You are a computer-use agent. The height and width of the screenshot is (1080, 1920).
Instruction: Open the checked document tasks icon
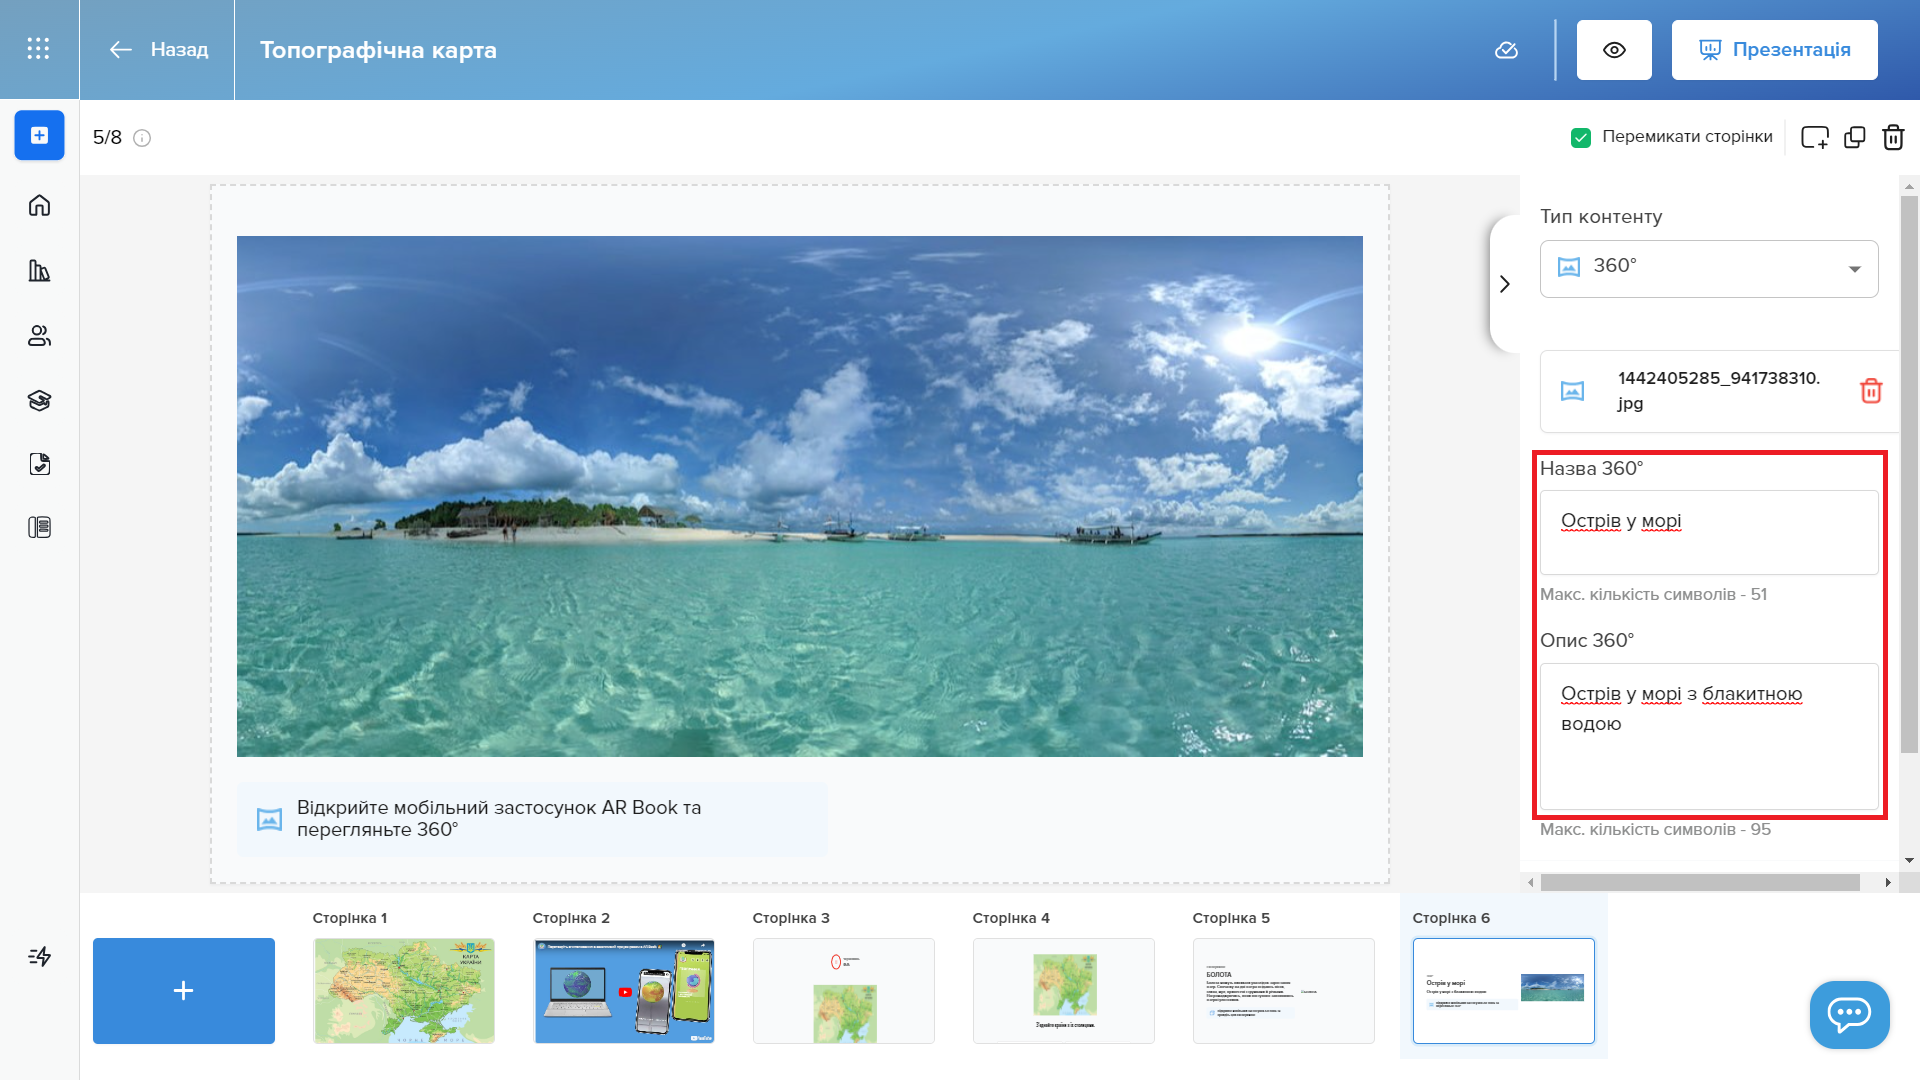coord(39,463)
